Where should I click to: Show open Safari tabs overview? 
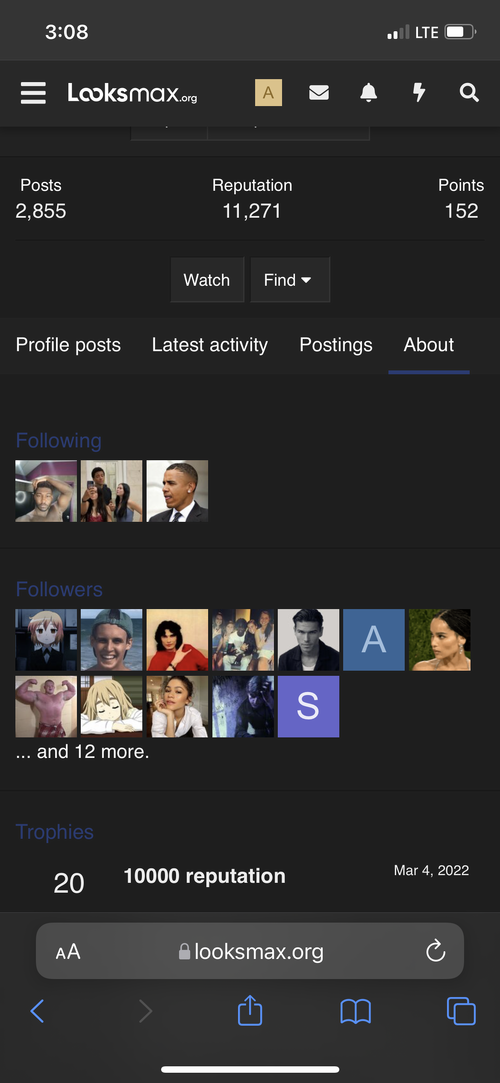point(461,1011)
